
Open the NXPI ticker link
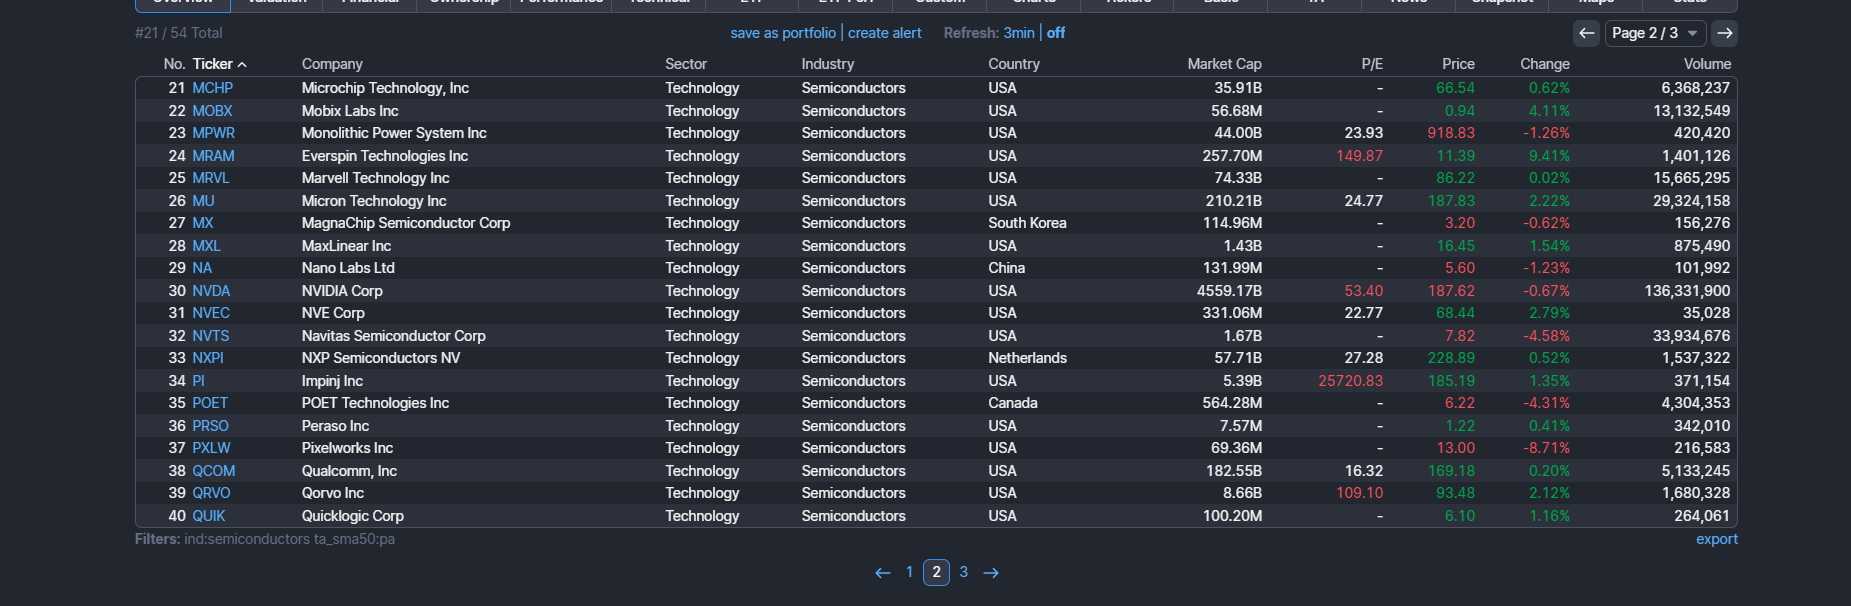(x=208, y=358)
